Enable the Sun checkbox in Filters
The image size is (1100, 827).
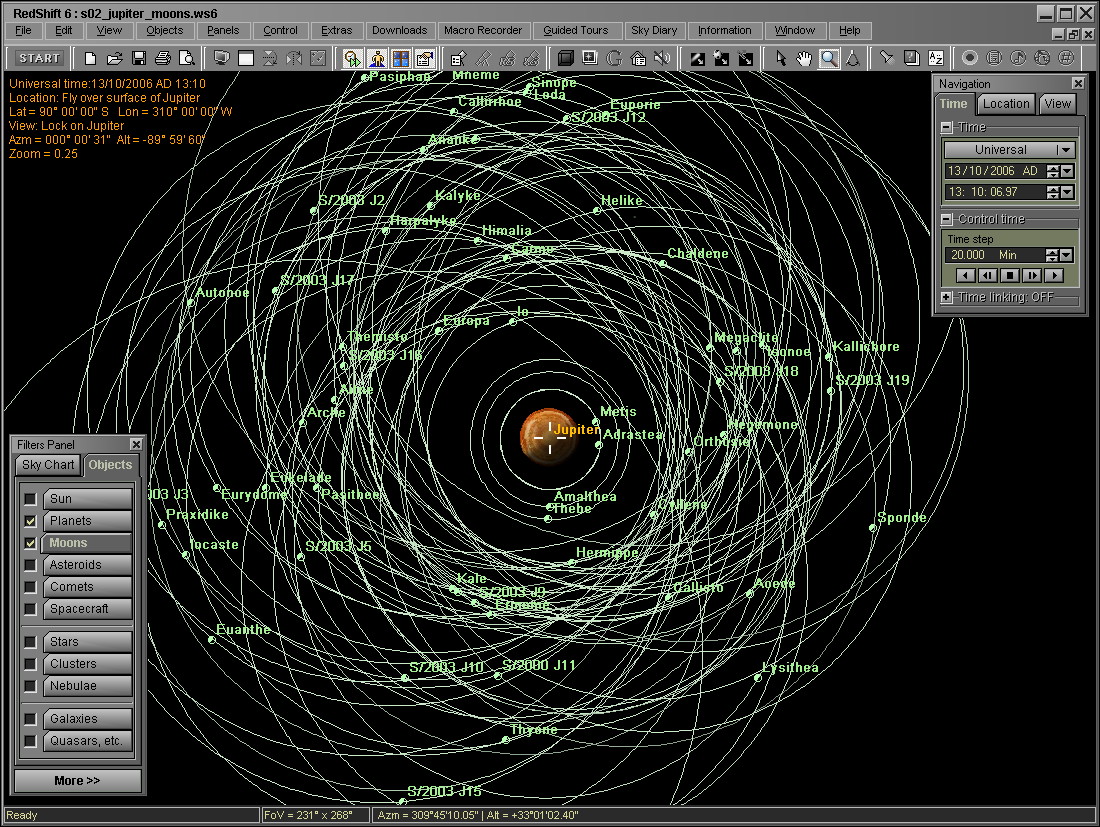(31, 499)
